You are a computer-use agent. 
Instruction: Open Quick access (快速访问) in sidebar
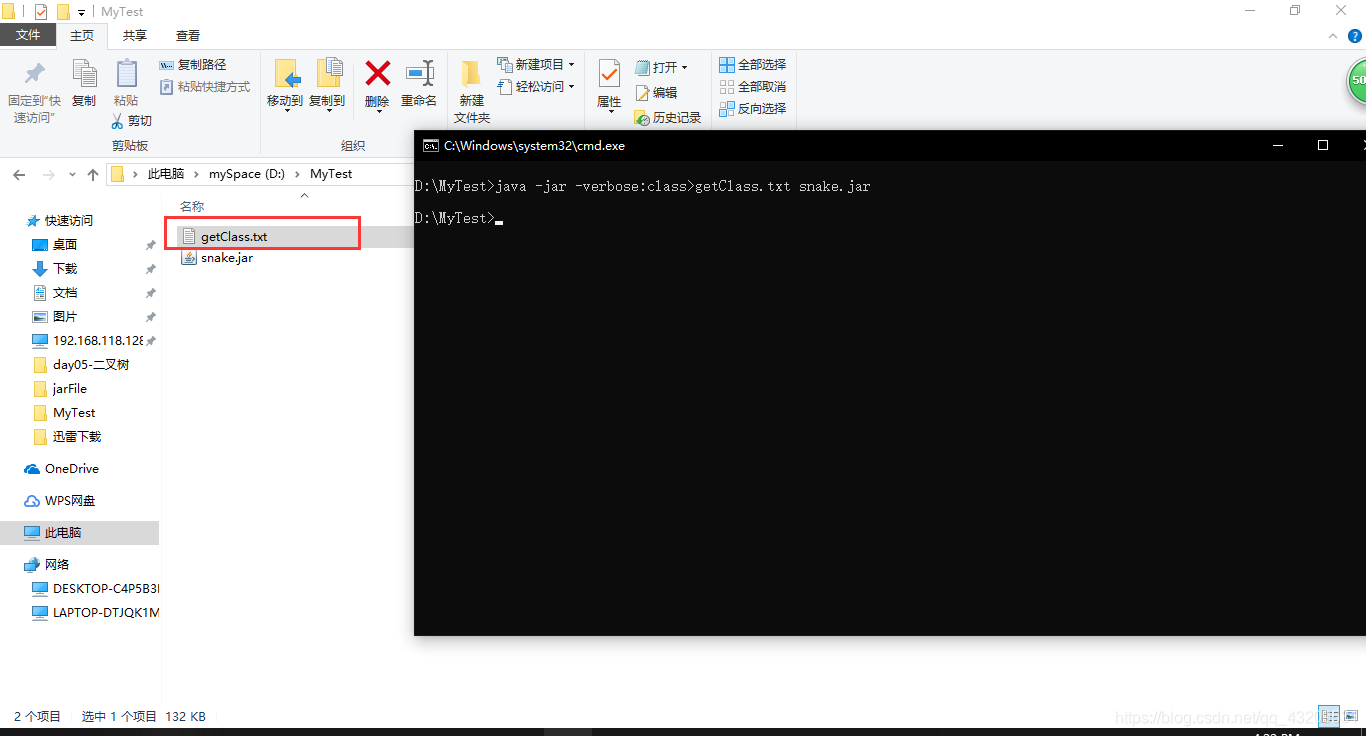pos(69,221)
